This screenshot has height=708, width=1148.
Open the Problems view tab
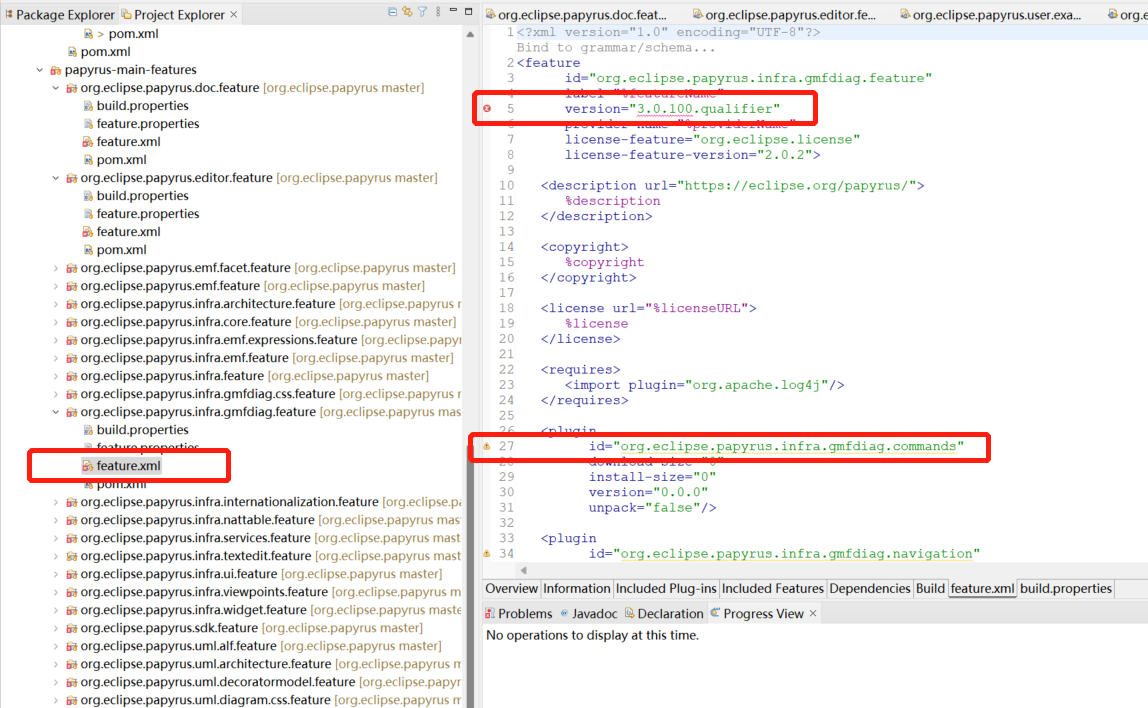518,614
